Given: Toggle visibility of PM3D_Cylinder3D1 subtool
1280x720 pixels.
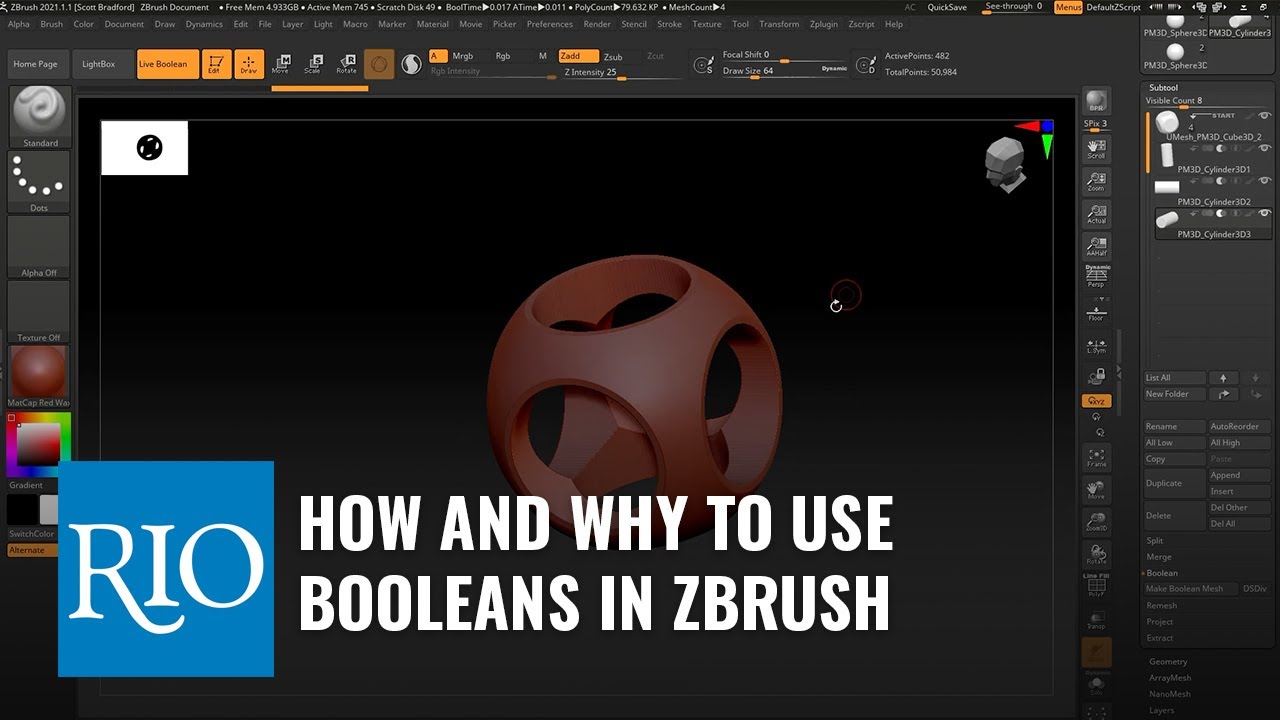Looking at the screenshot, I should tap(1264, 148).
